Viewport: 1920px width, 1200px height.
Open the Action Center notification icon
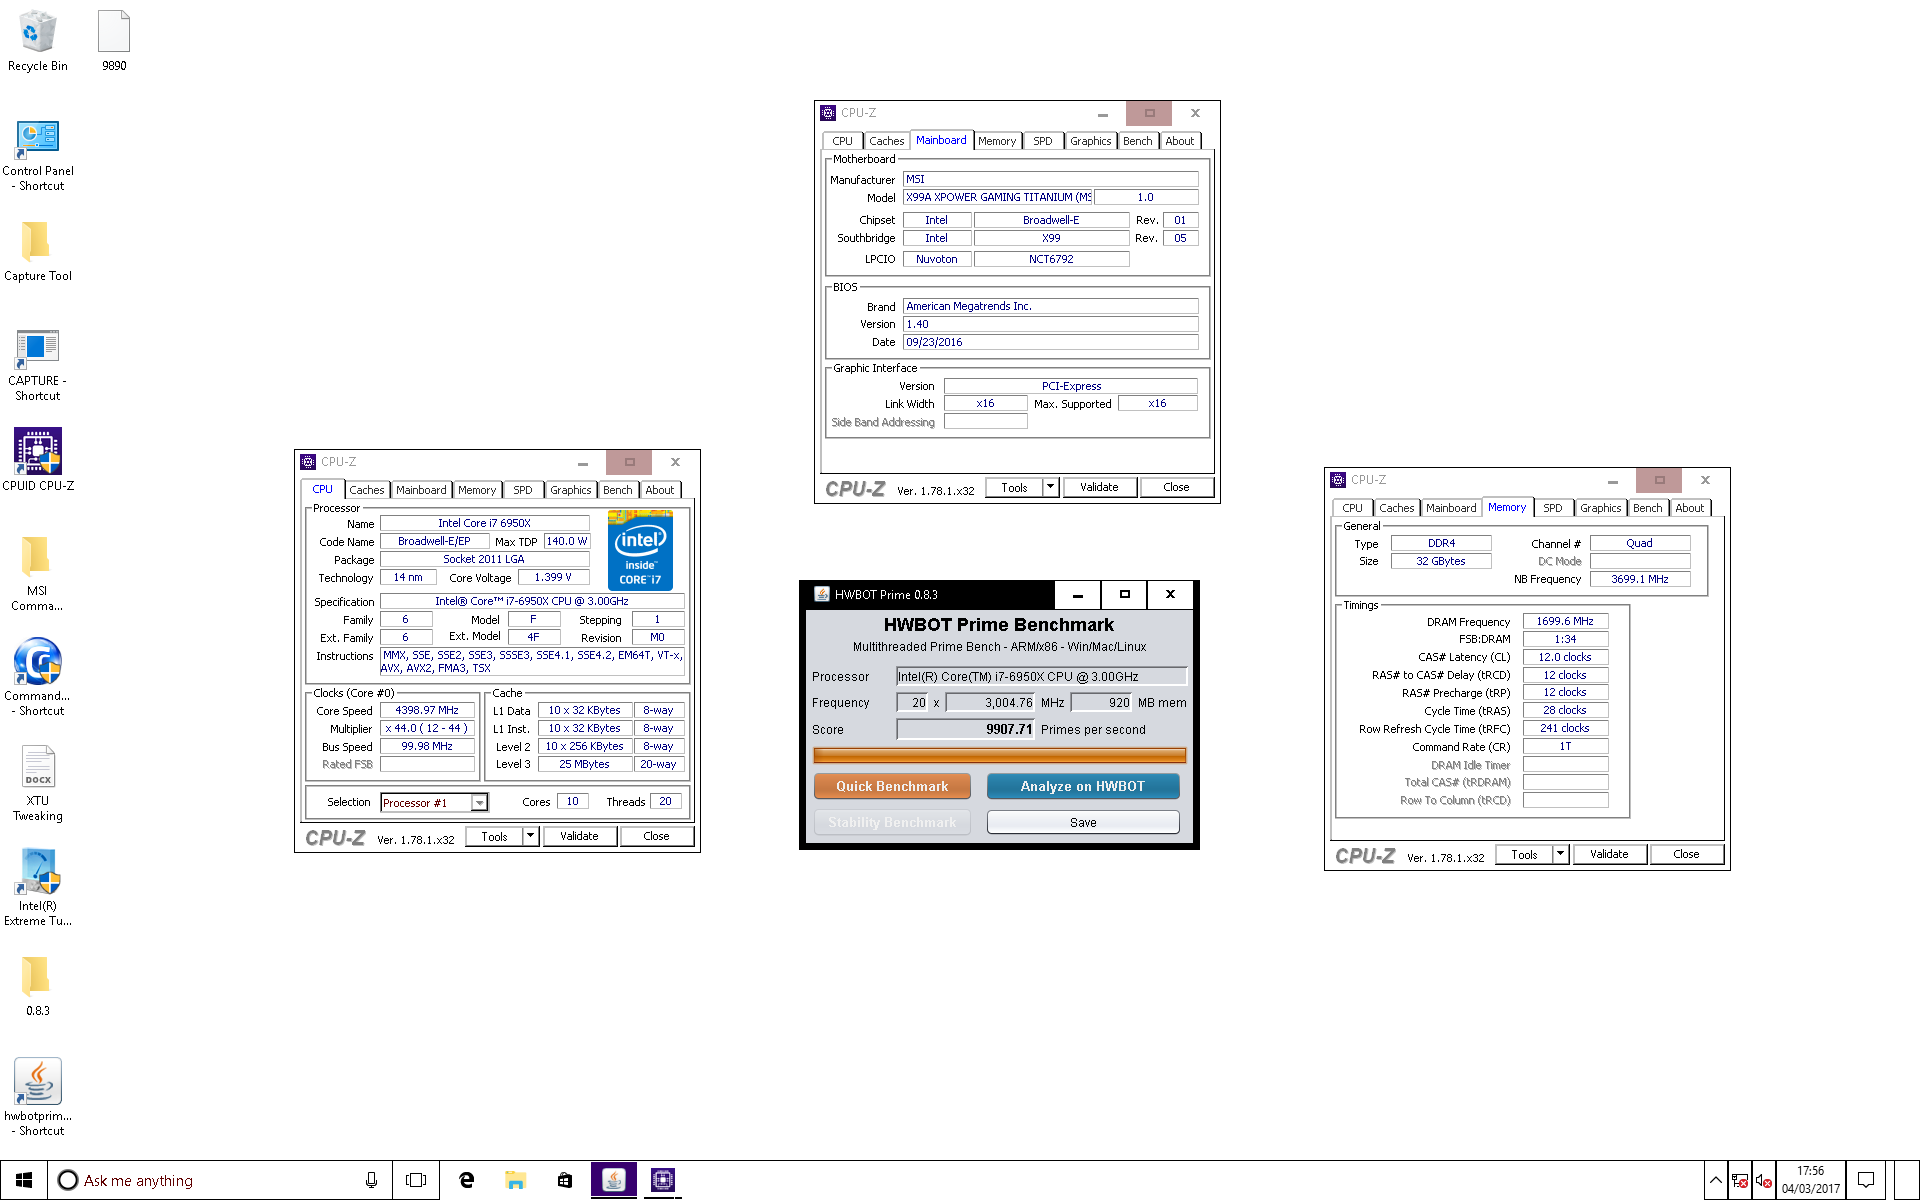(x=1866, y=1180)
